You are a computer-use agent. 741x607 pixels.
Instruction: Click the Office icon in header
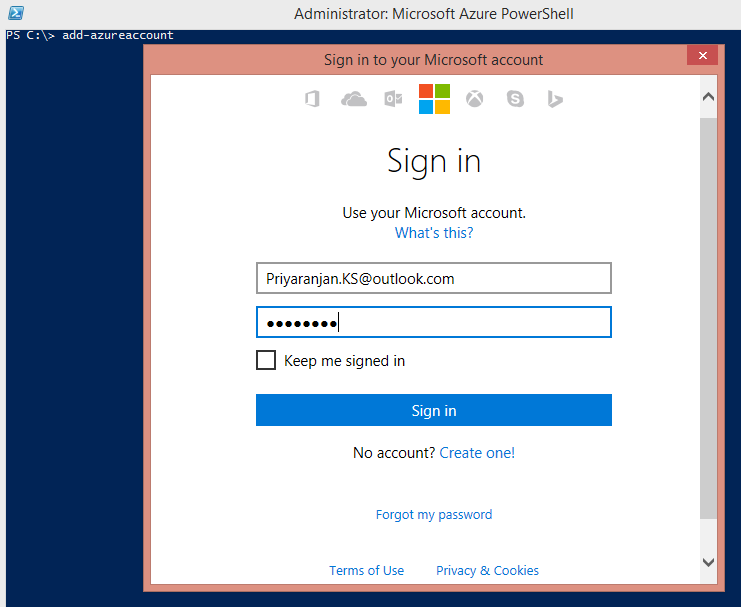(312, 99)
